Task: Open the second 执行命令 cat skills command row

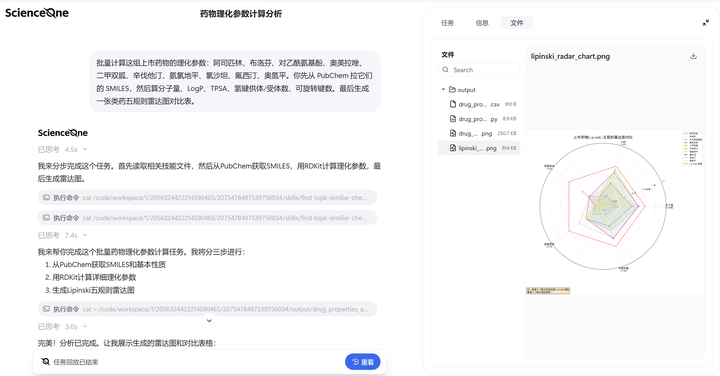Action: 208,218
